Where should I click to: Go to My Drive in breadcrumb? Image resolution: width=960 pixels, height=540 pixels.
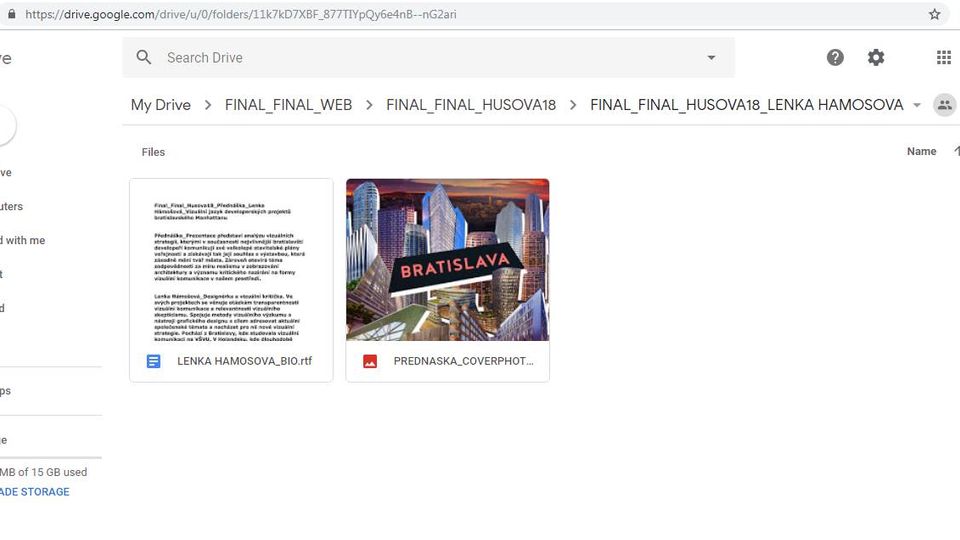(x=160, y=105)
